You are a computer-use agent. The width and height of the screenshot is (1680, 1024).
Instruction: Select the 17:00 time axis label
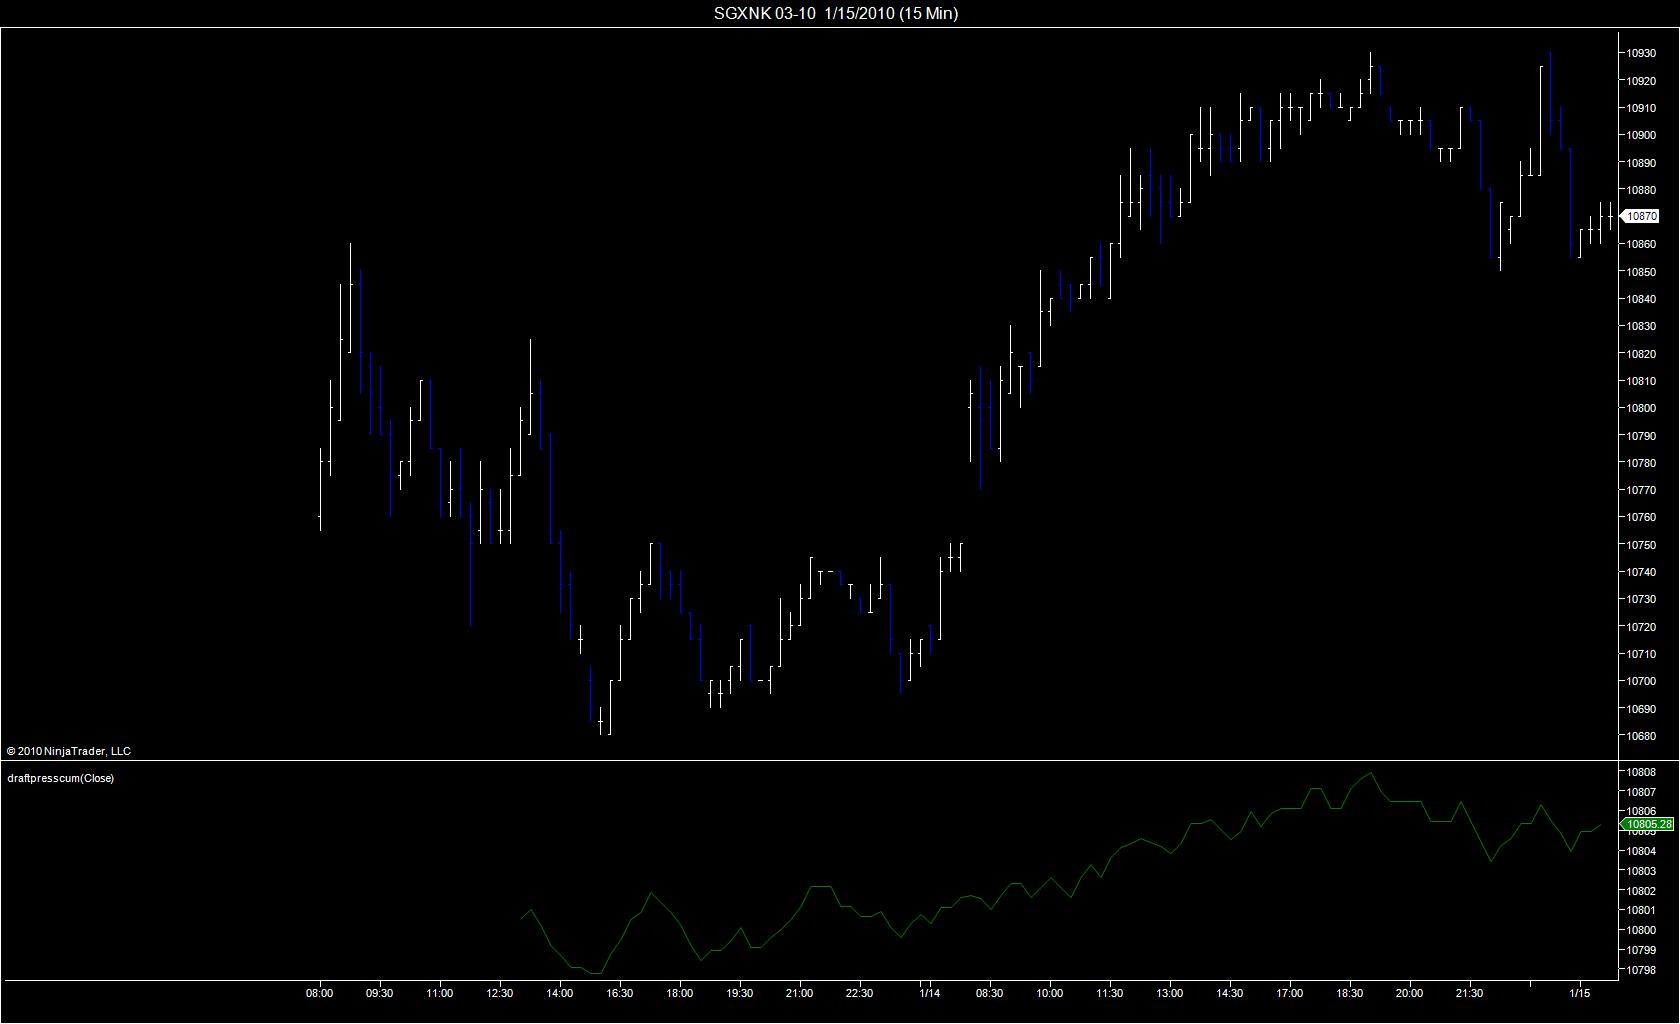click(1290, 993)
